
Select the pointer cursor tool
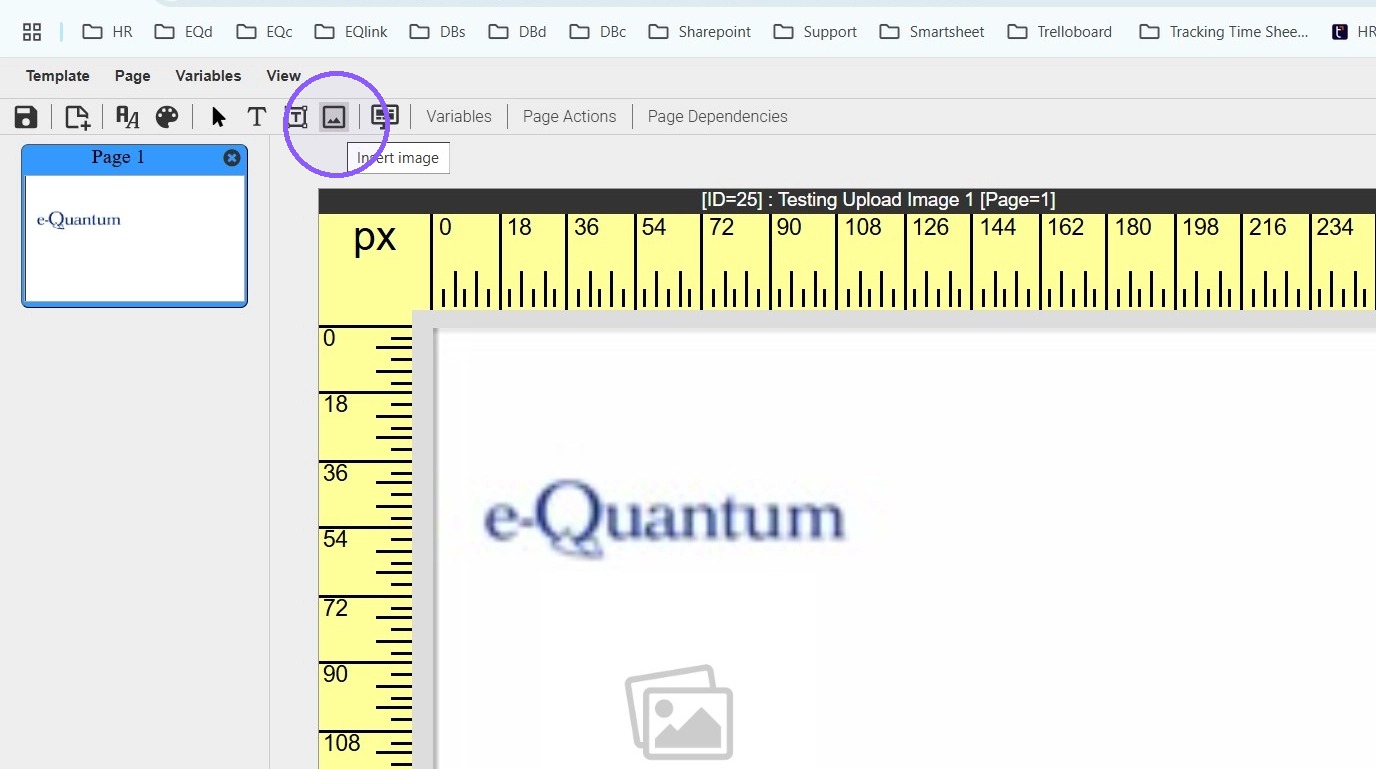point(219,117)
